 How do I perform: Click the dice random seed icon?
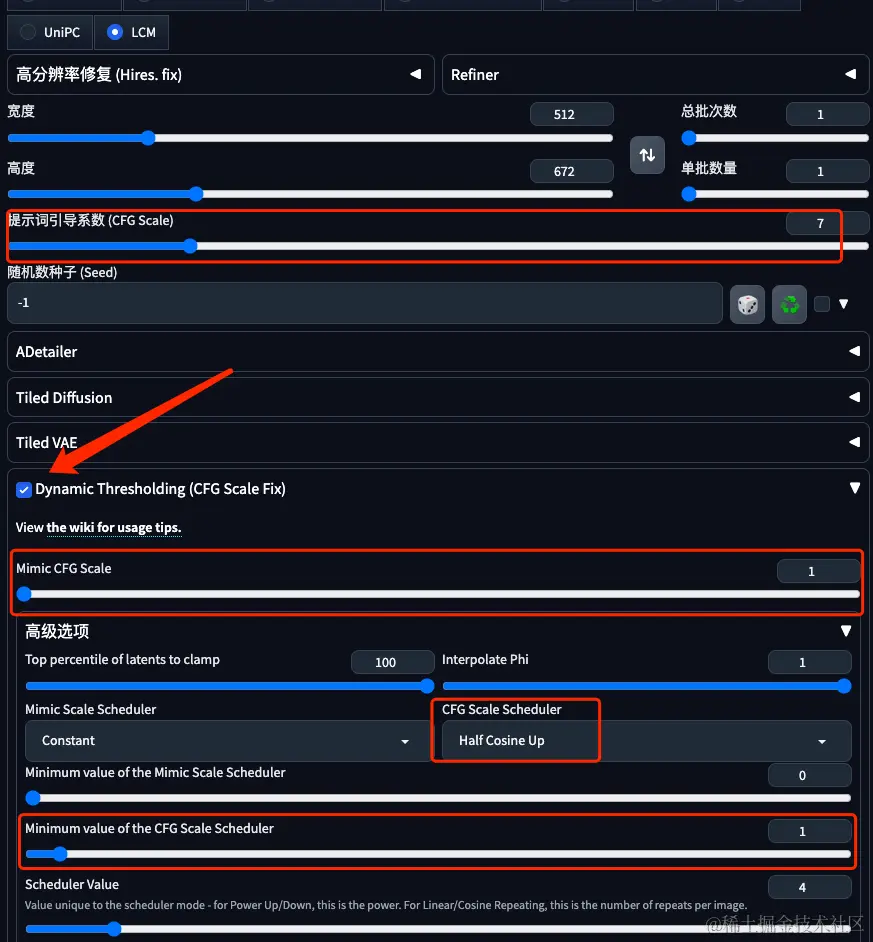(x=747, y=305)
